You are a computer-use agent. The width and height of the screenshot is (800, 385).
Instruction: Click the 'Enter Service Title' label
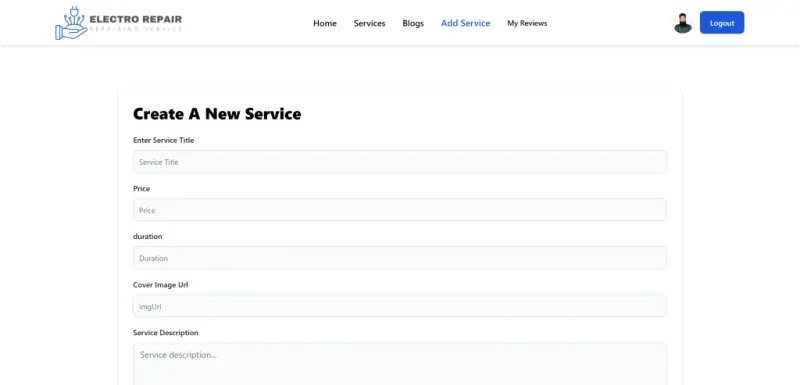point(163,140)
